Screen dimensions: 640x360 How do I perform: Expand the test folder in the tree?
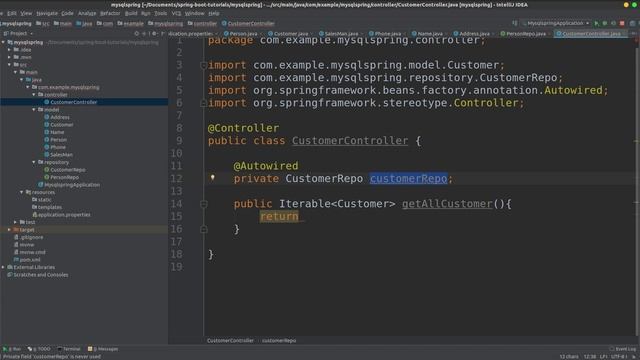tap(16, 222)
